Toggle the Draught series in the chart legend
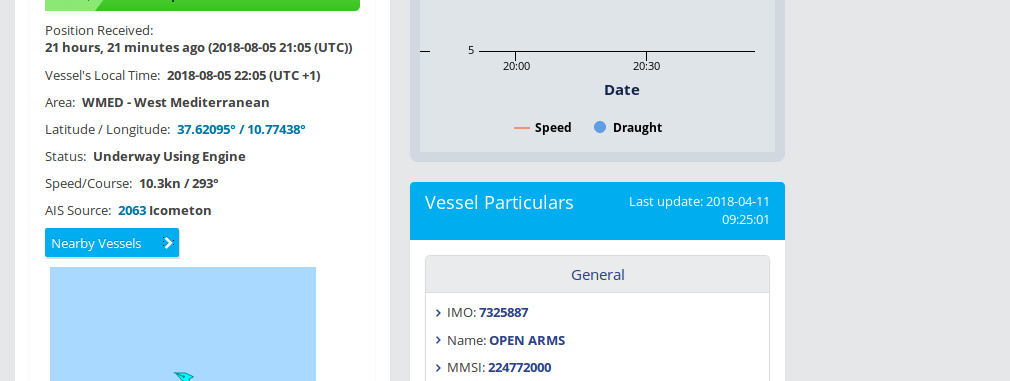This screenshot has width=1010, height=381. (x=627, y=128)
